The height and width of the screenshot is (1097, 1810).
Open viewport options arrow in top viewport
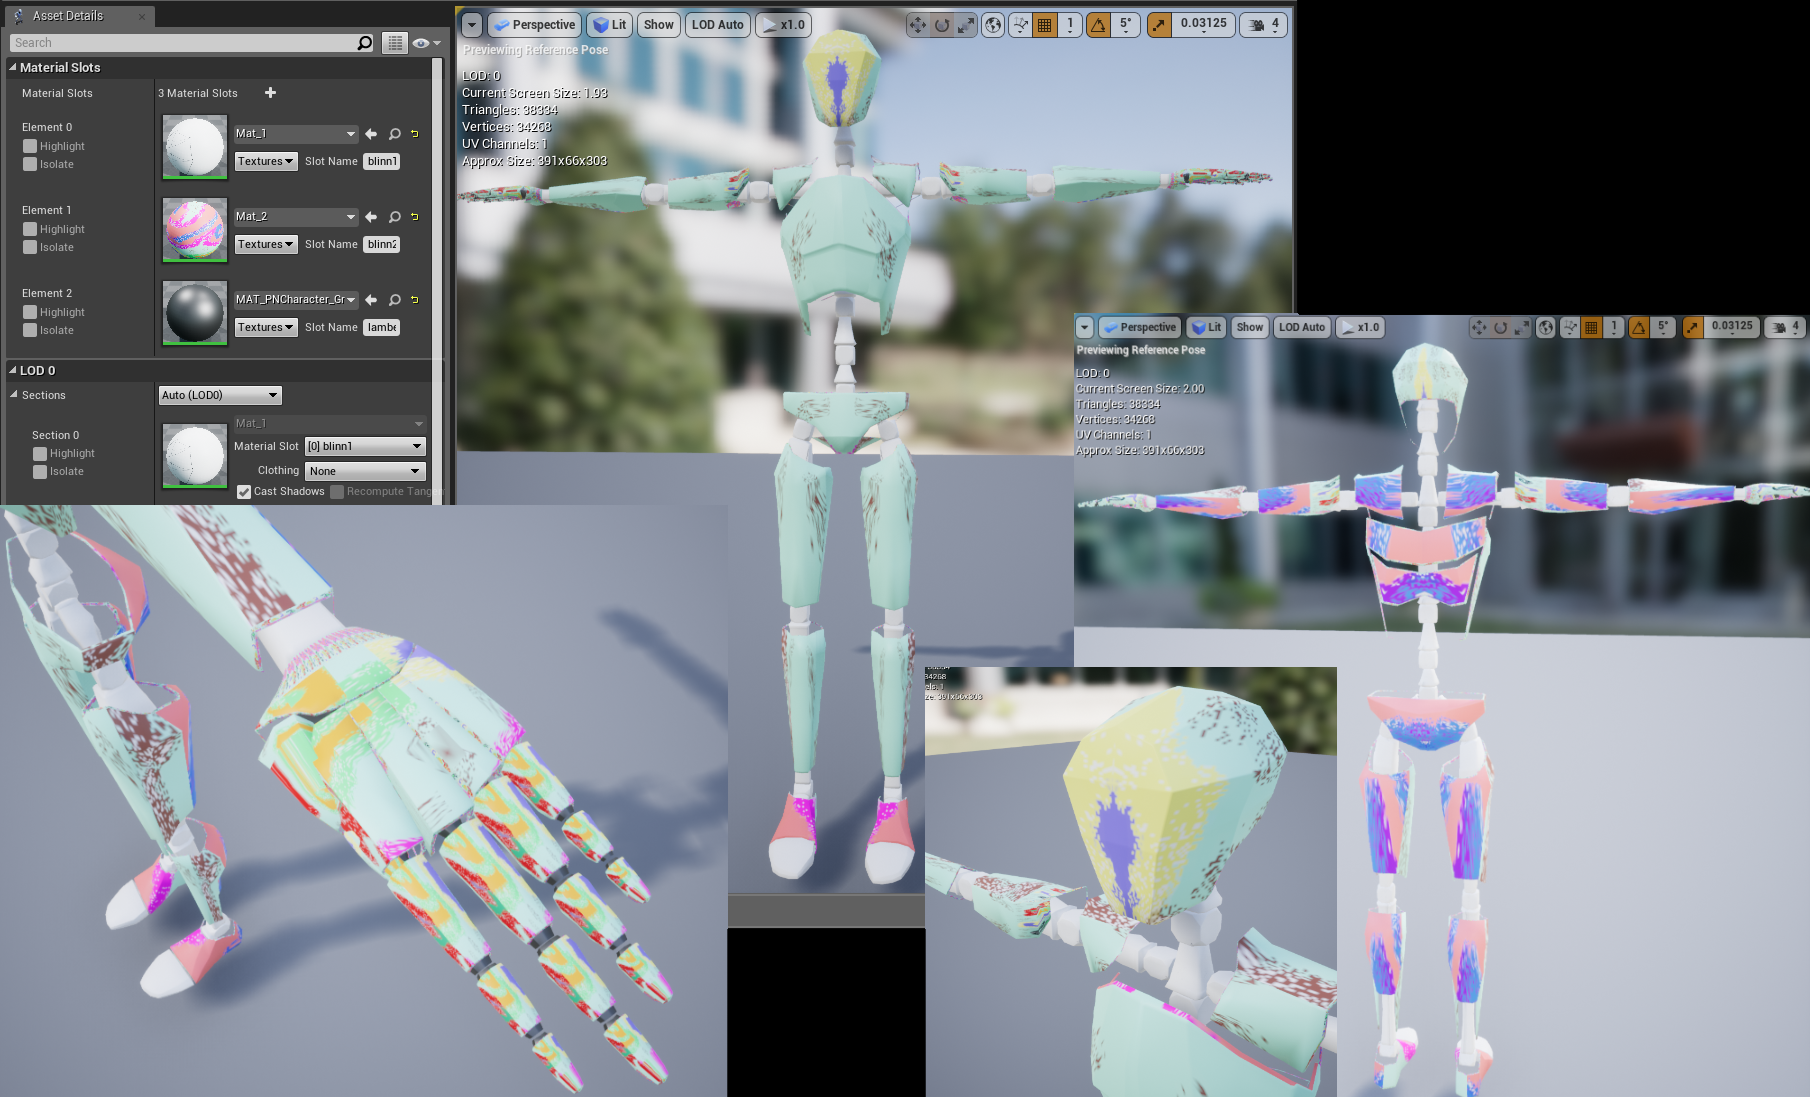[472, 25]
